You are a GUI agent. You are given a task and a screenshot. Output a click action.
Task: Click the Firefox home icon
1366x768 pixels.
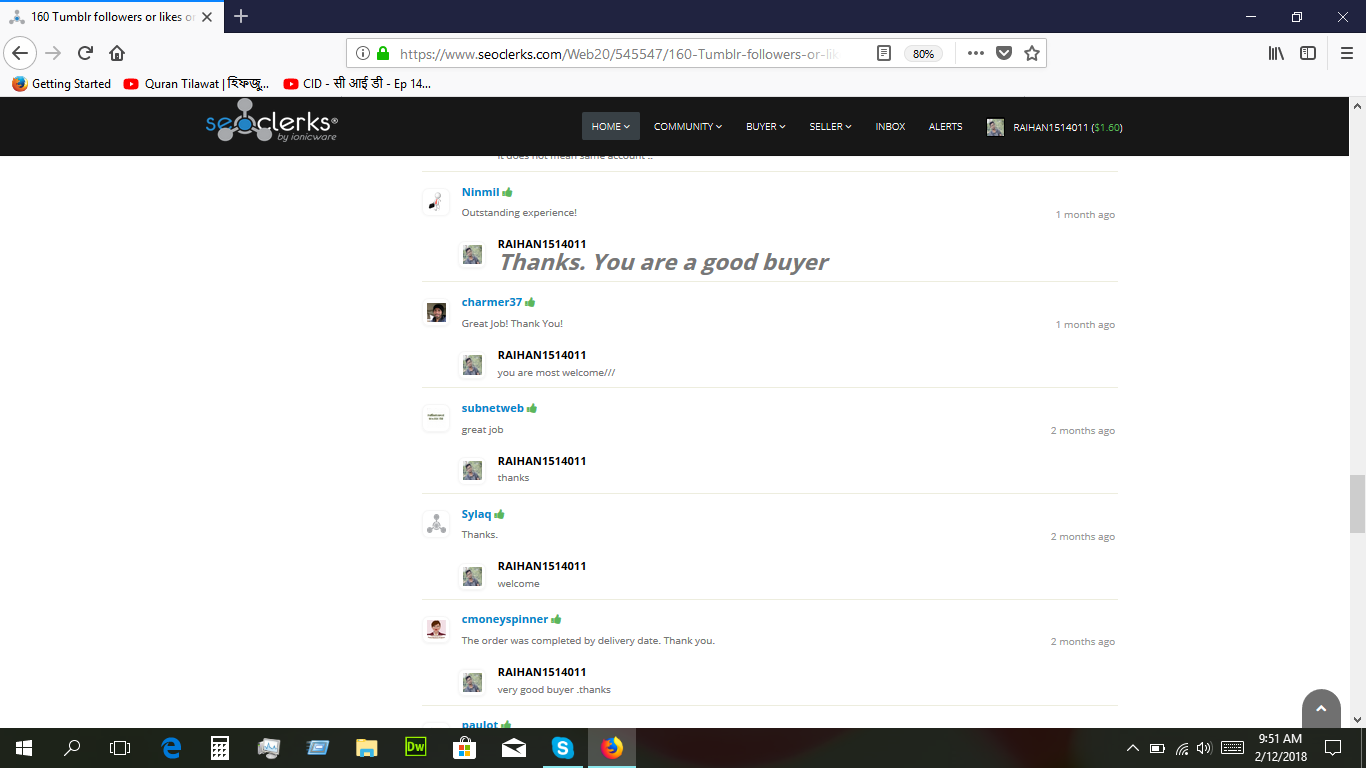pos(117,53)
